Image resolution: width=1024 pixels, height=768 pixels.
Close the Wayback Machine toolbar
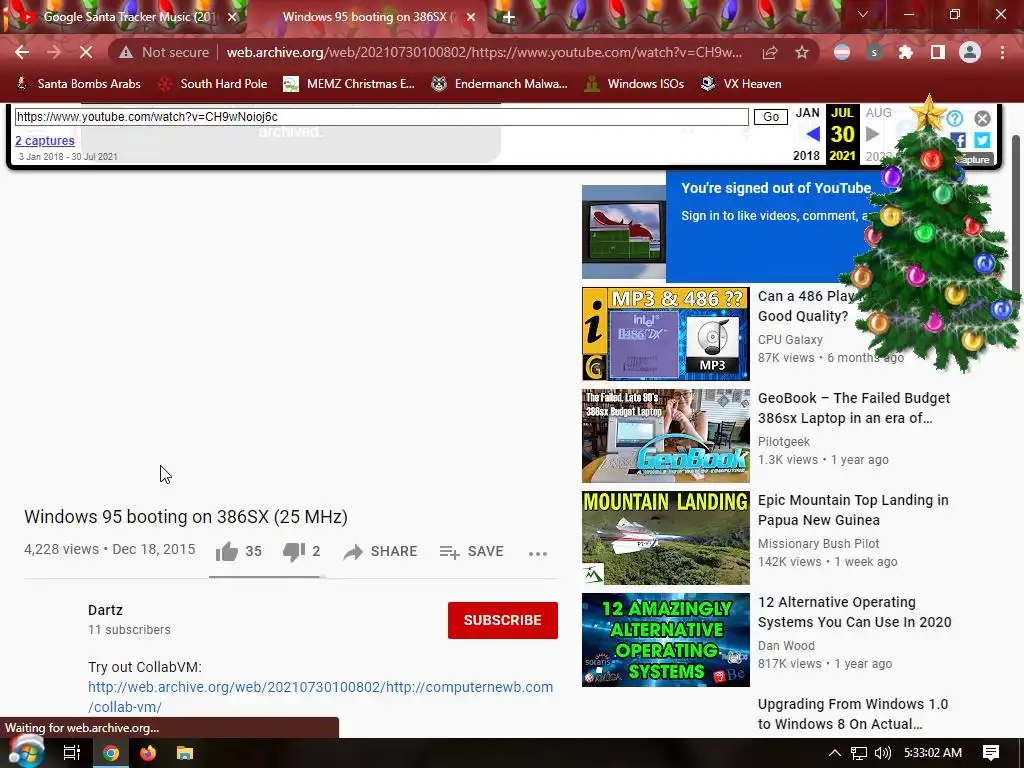982,118
